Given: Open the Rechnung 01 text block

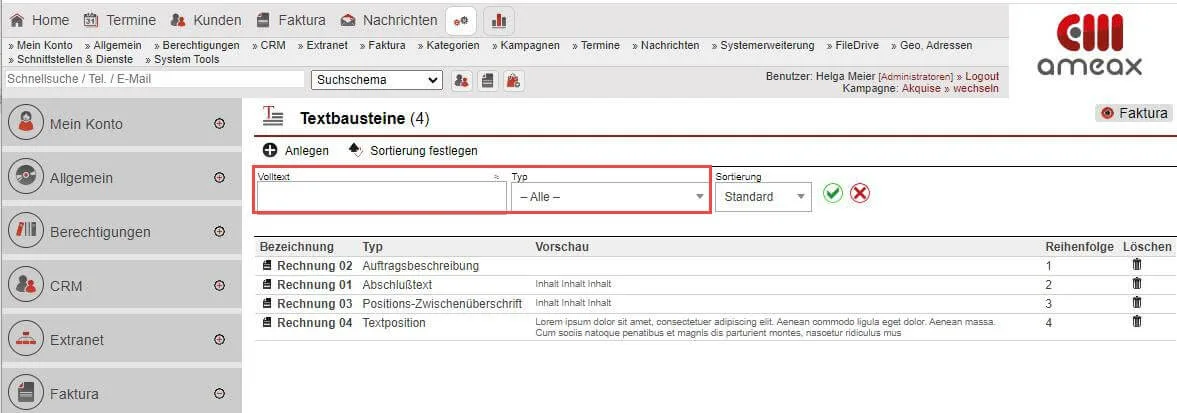Looking at the screenshot, I should click(314, 284).
